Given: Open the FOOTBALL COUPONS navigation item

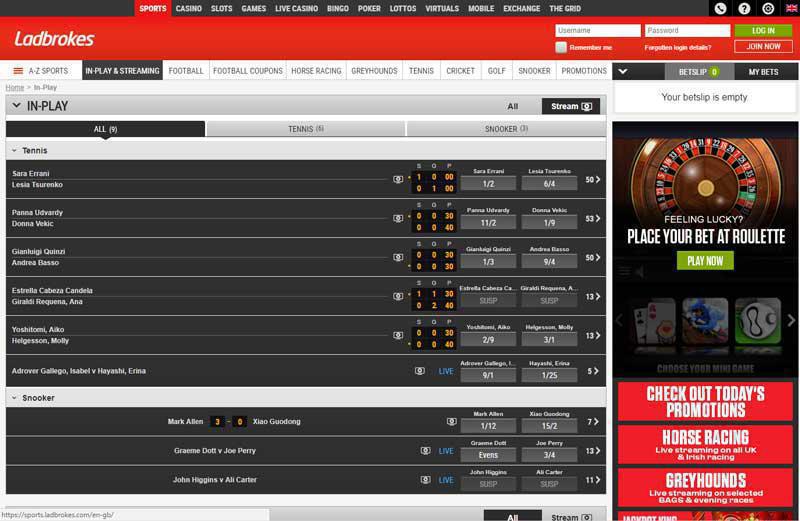Looking at the screenshot, I should point(247,71).
